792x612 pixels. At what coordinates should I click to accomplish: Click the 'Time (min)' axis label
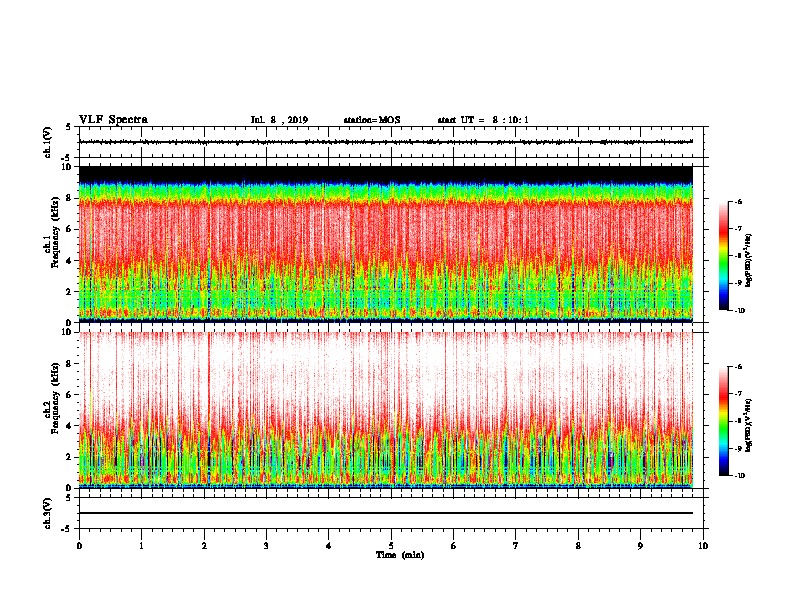click(400, 555)
